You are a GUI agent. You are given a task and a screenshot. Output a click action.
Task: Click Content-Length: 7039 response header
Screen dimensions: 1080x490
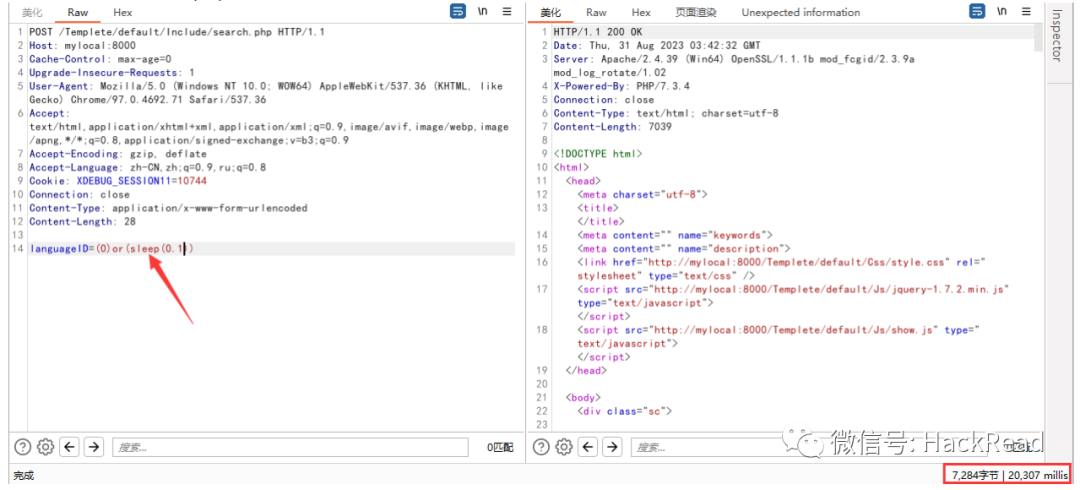click(613, 127)
